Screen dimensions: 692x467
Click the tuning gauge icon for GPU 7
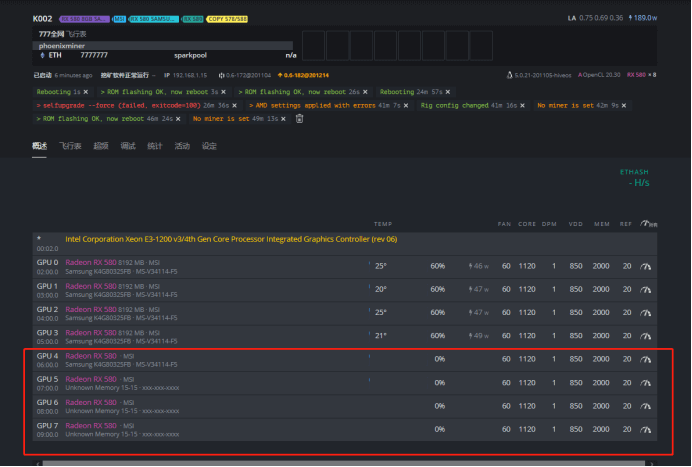tap(646, 429)
